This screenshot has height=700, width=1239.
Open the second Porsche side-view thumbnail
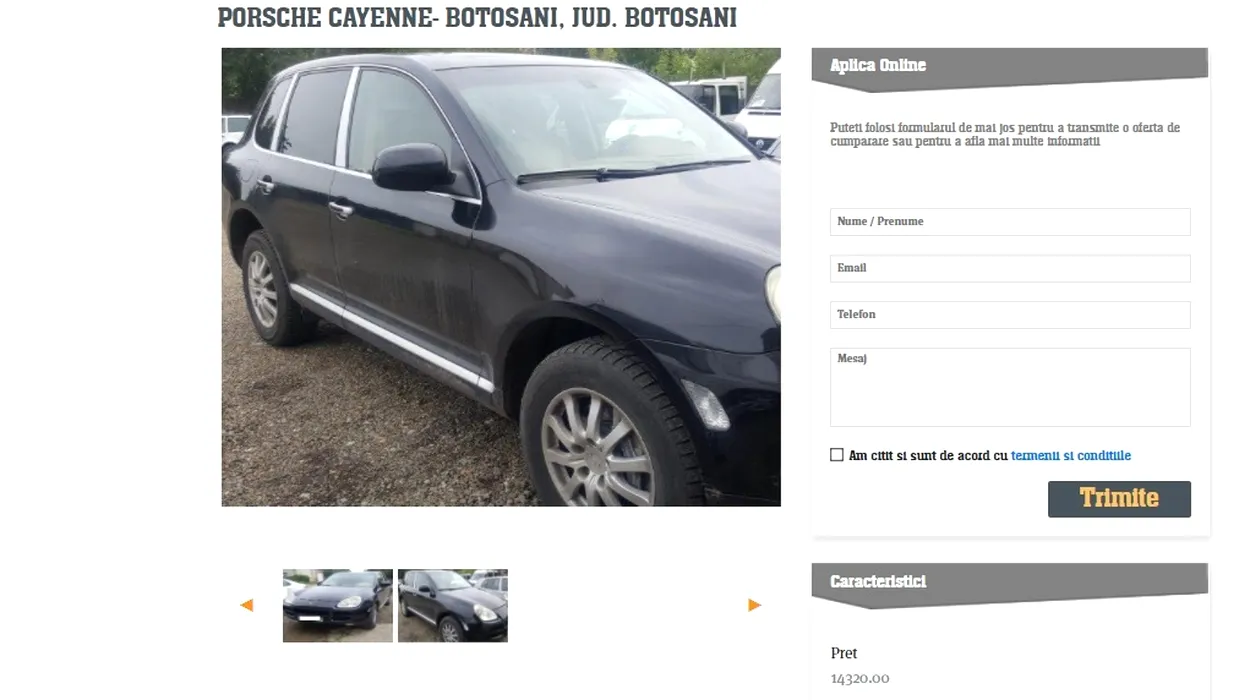pyautogui.click(x=453, y=606)
